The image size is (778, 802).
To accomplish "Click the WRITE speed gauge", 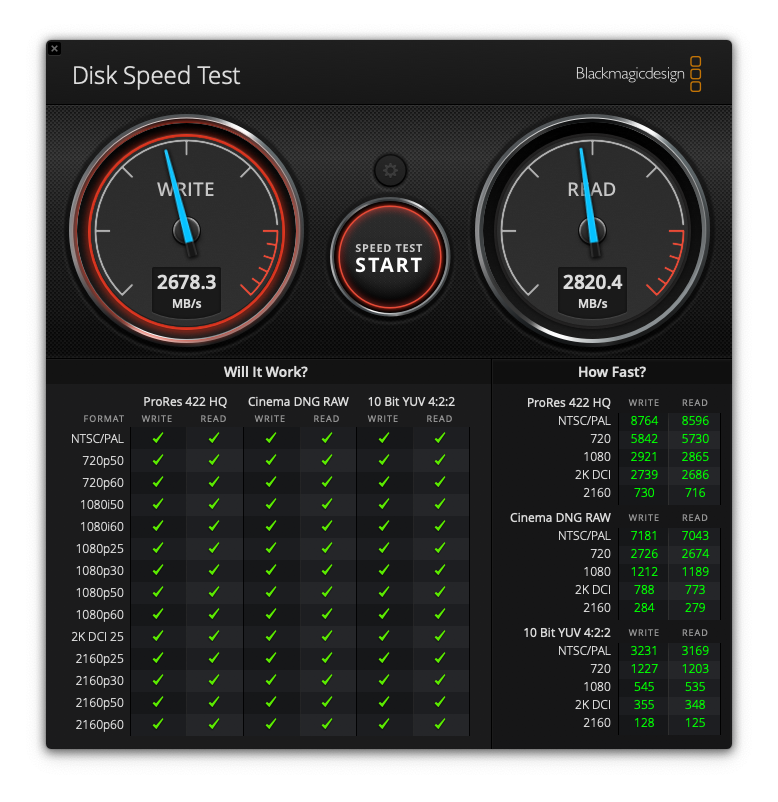I will tap(186, 230).
